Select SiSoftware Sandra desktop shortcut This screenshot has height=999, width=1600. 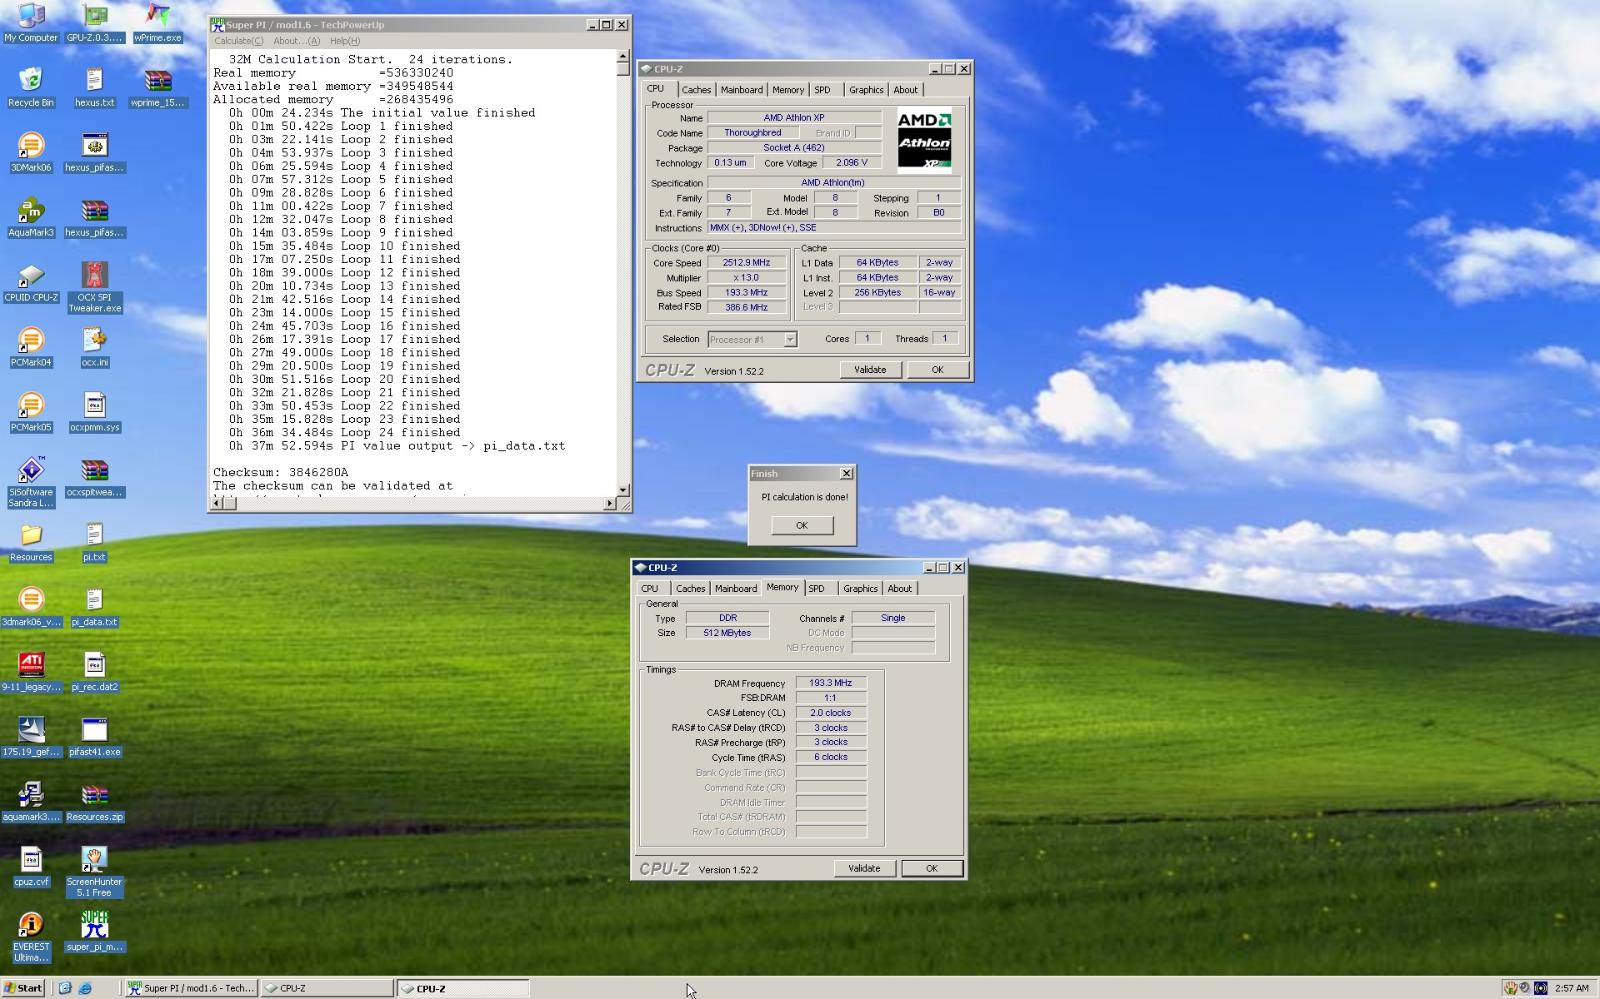(31, 482)
